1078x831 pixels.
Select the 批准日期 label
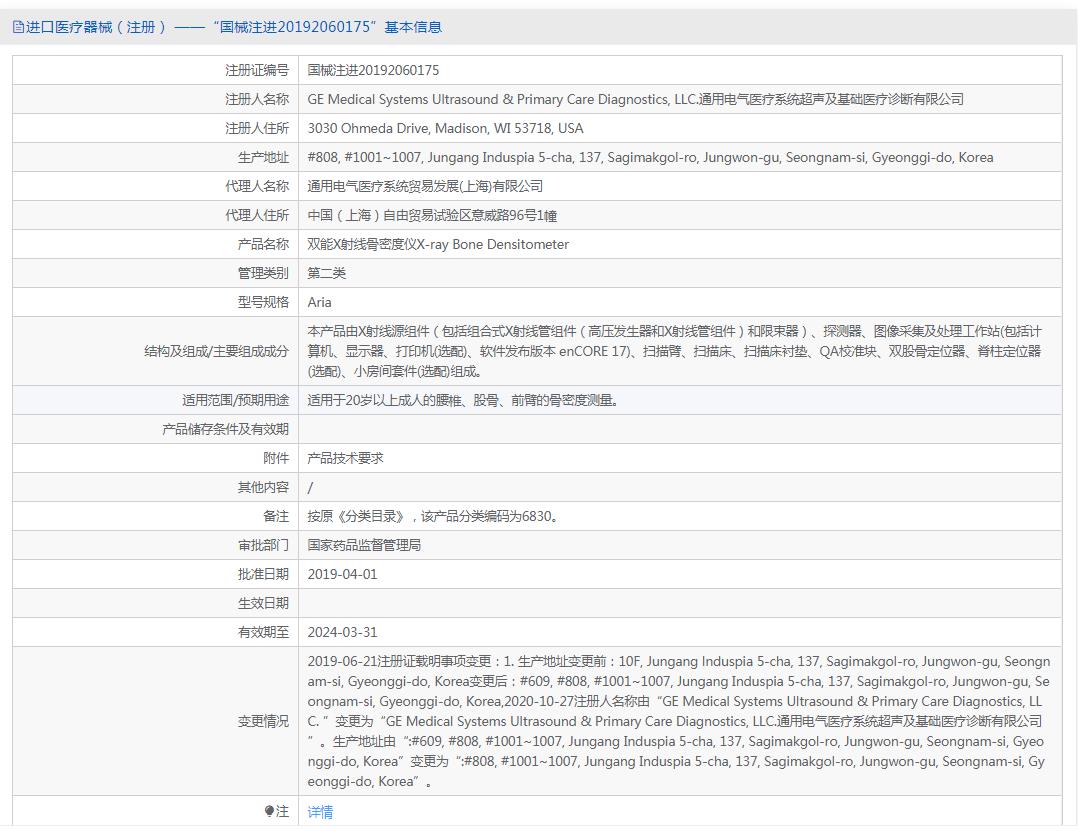263,574
